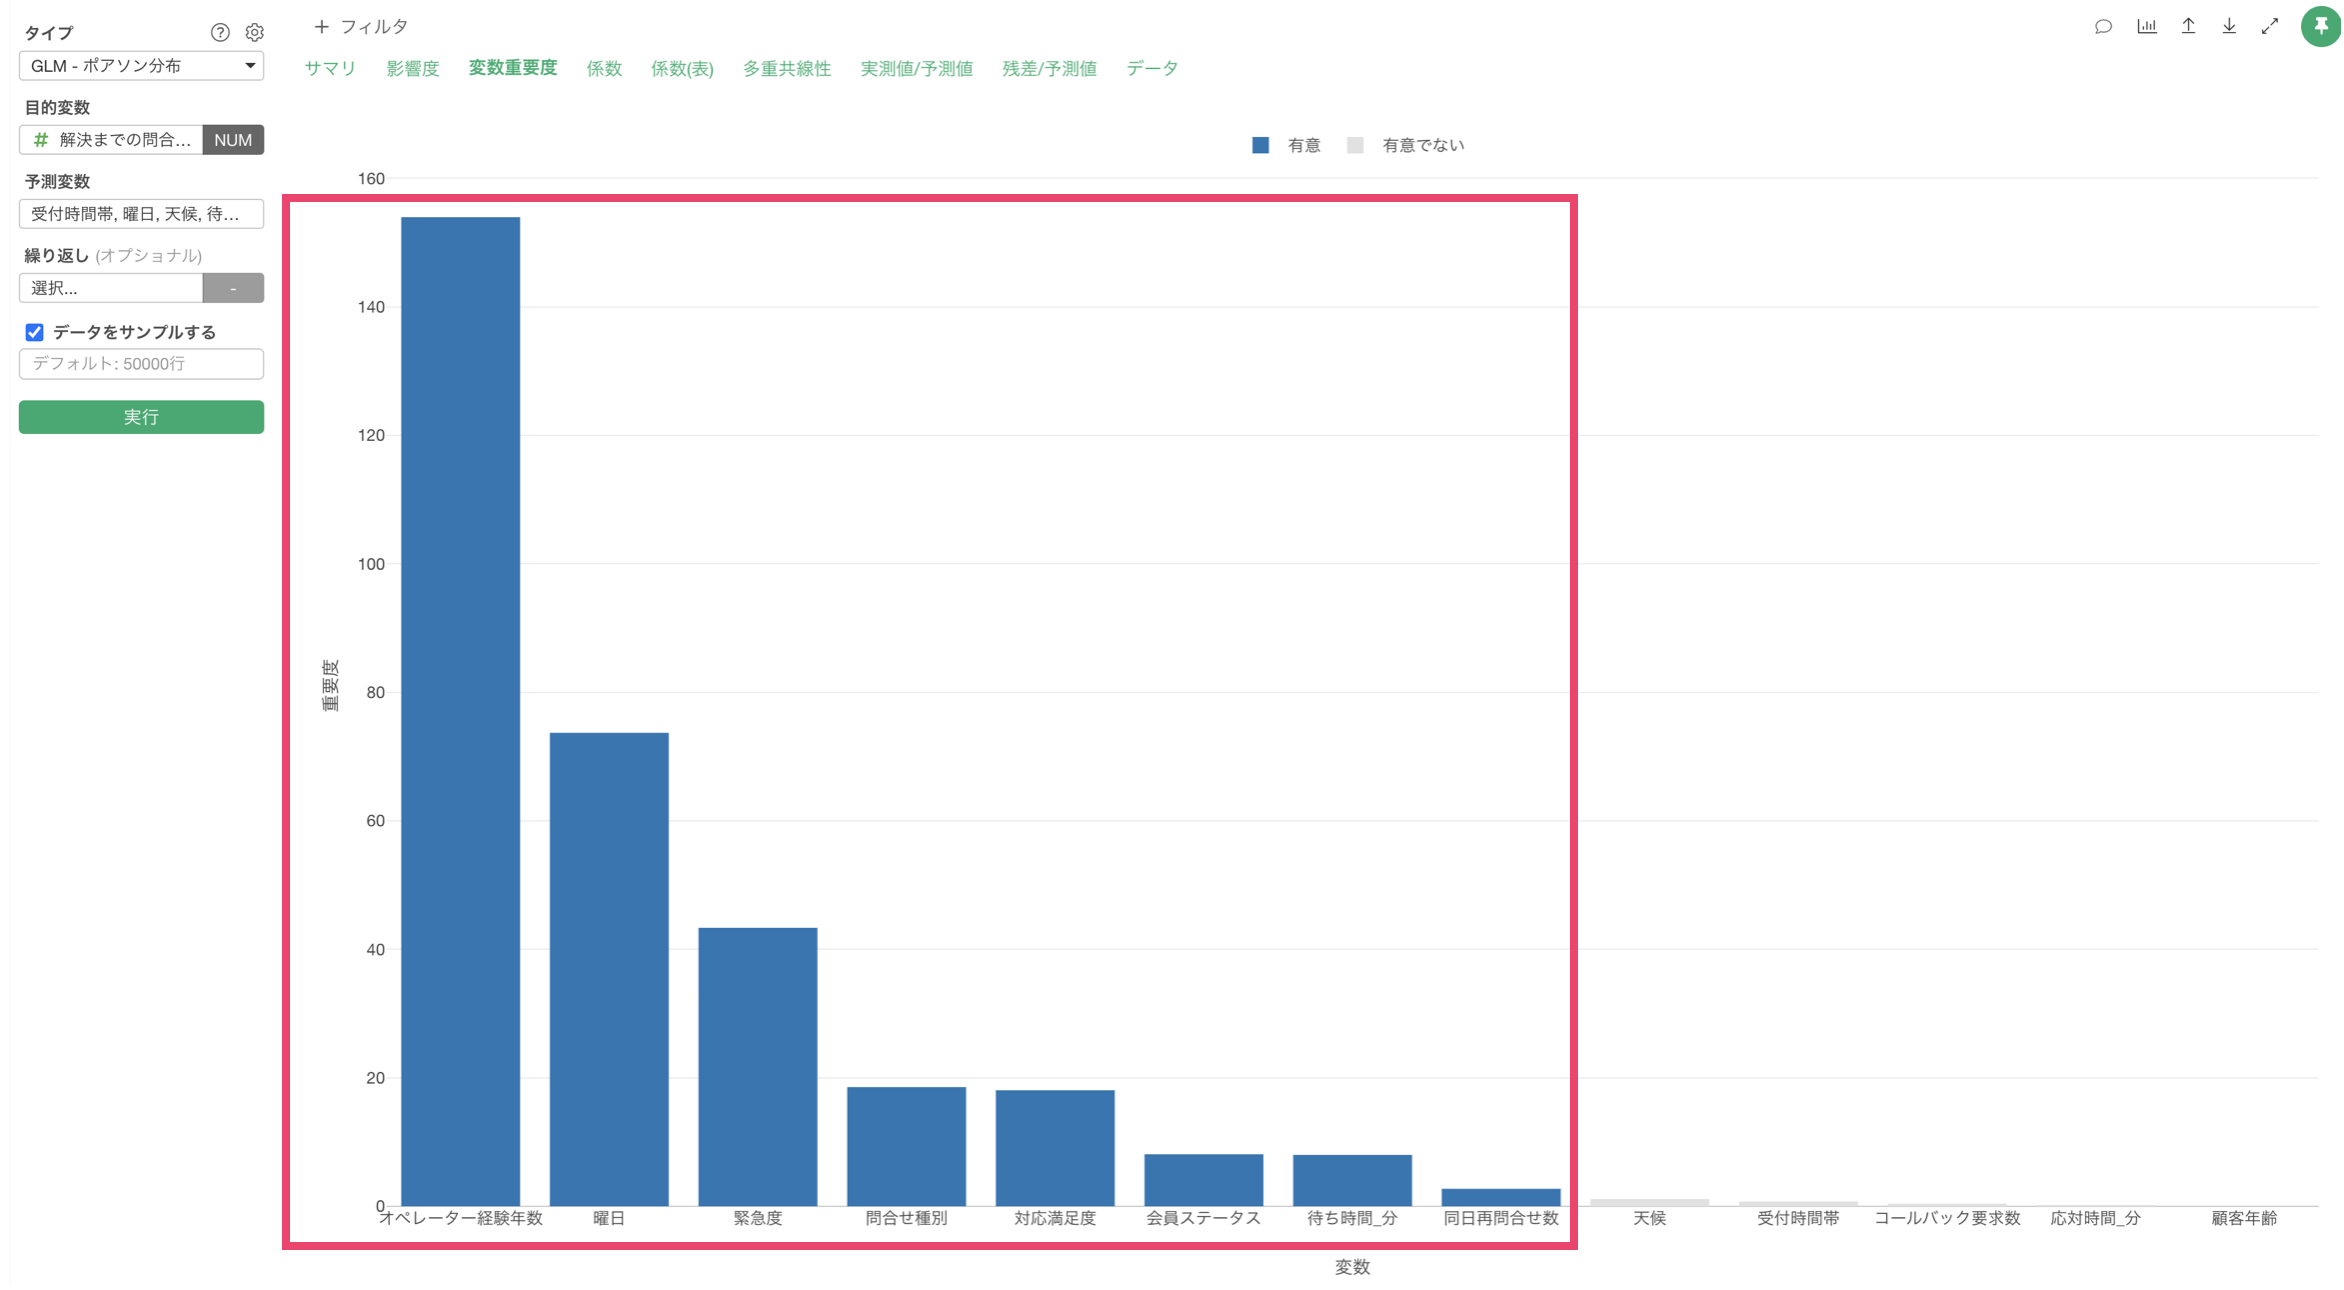Image resolution: width=2344 pixels, height=1290 pixels.
Task: Open the 実測値/予測値 tab
Action: click(x=917, y=69)
